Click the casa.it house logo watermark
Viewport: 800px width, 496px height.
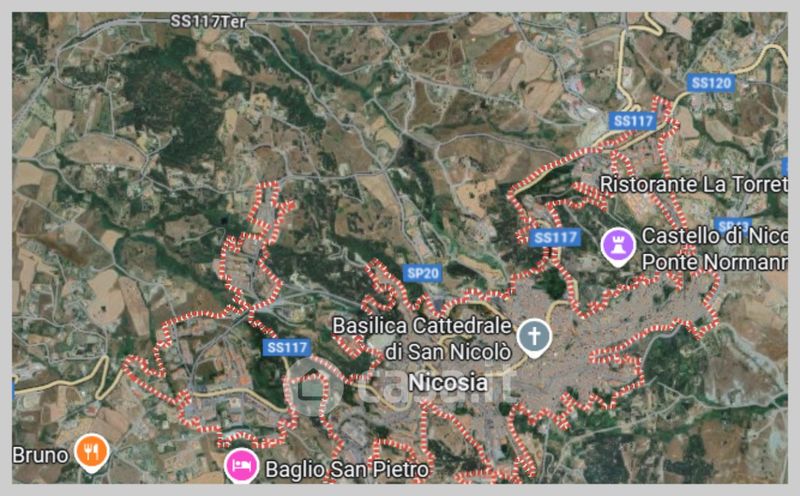coord(313,388)
